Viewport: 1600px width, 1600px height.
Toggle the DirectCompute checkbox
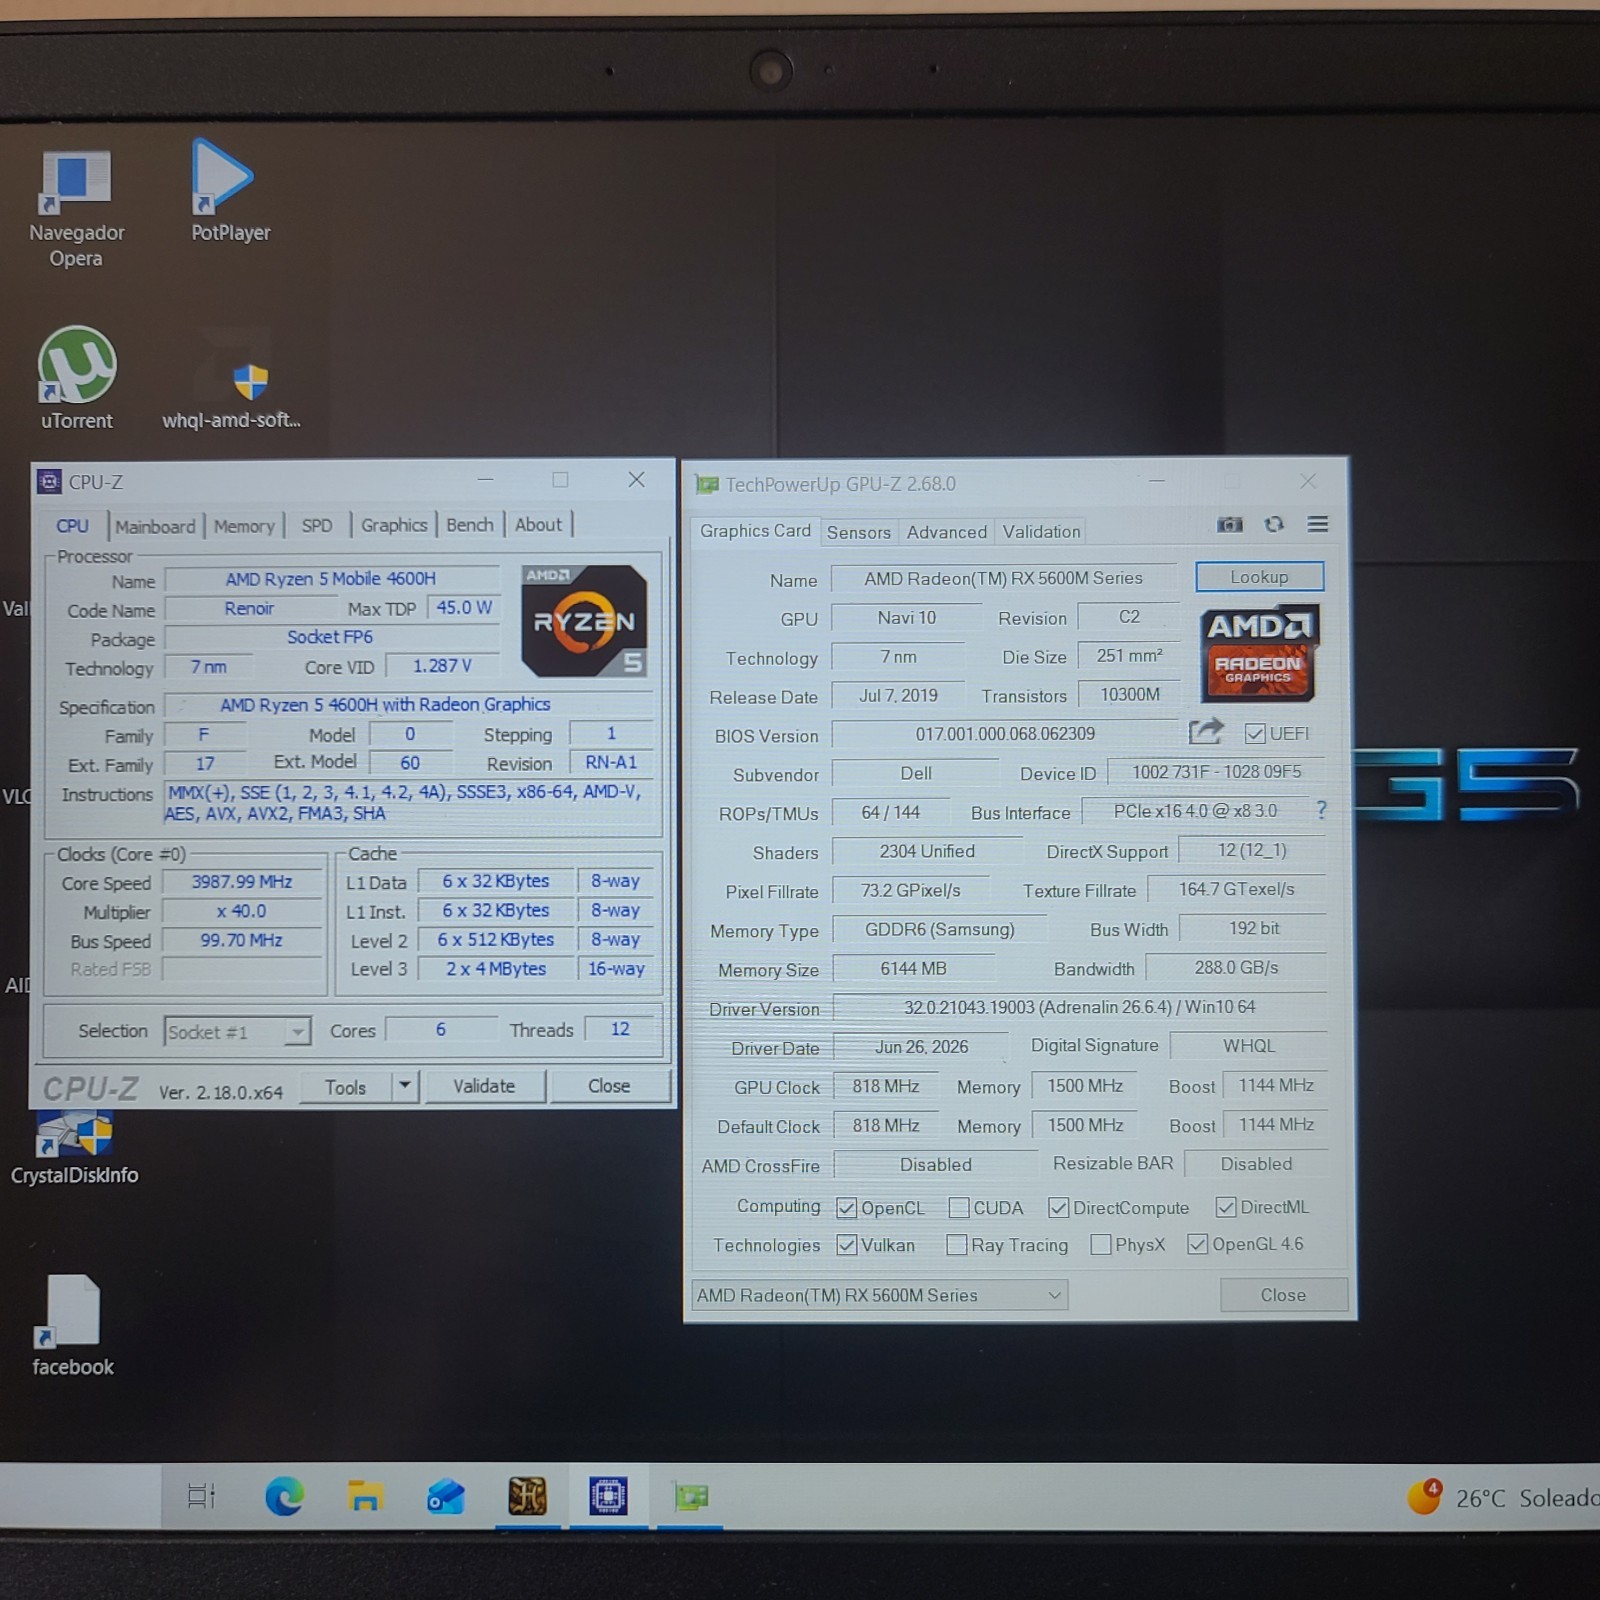pyautogui.click(x=1058, y=1208)
